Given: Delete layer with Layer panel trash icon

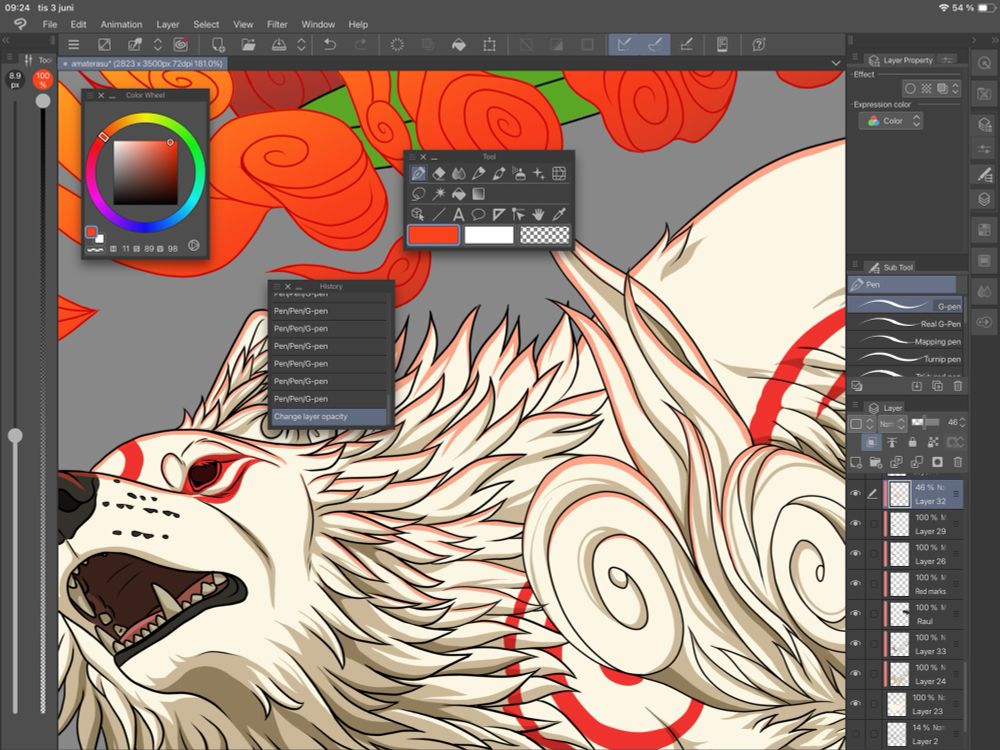Looking at the screenshot, I should coord(957,462).
